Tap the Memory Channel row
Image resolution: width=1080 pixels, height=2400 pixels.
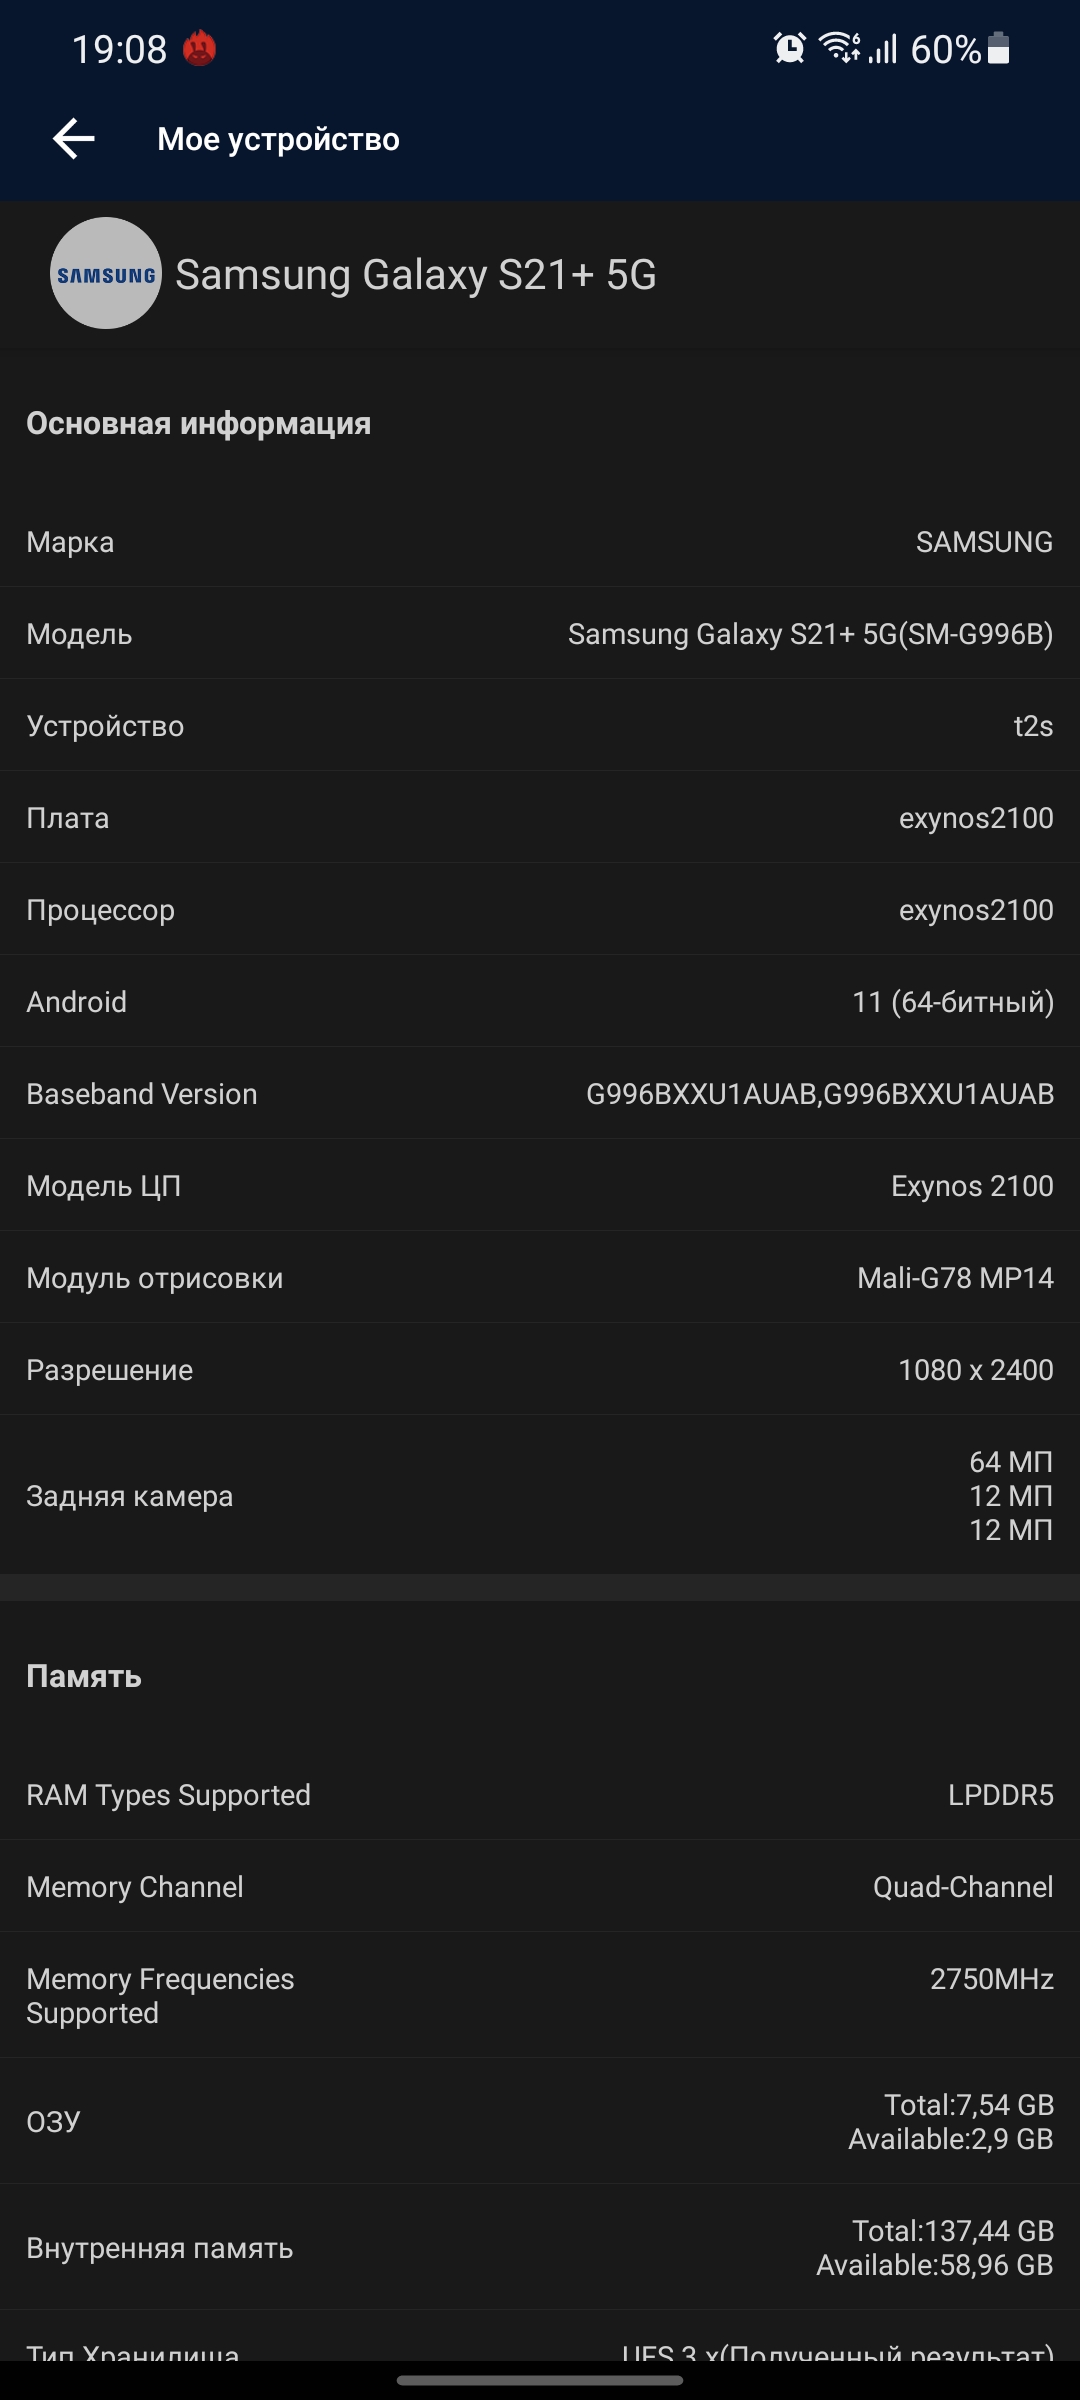pos(540,1887)
